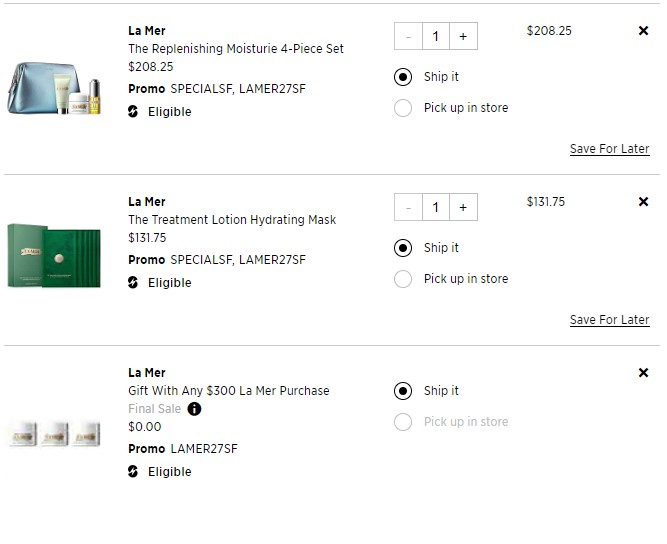Click ShopRunner eligible icon on 4-Piece Set

pos(133,111)
